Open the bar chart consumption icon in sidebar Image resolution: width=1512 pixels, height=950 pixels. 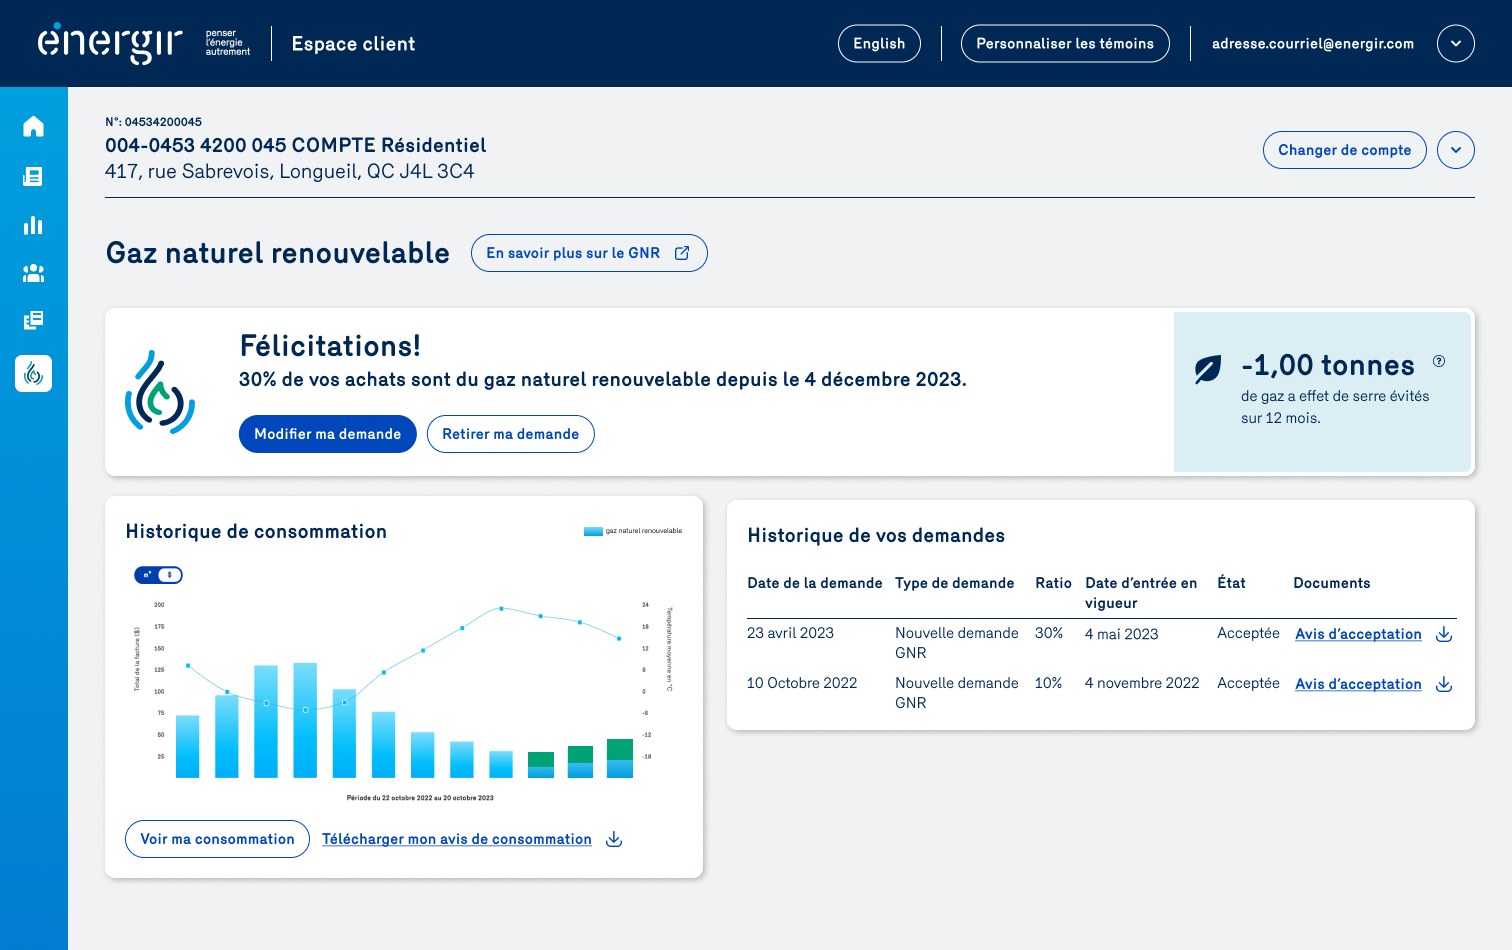(33, 225)
